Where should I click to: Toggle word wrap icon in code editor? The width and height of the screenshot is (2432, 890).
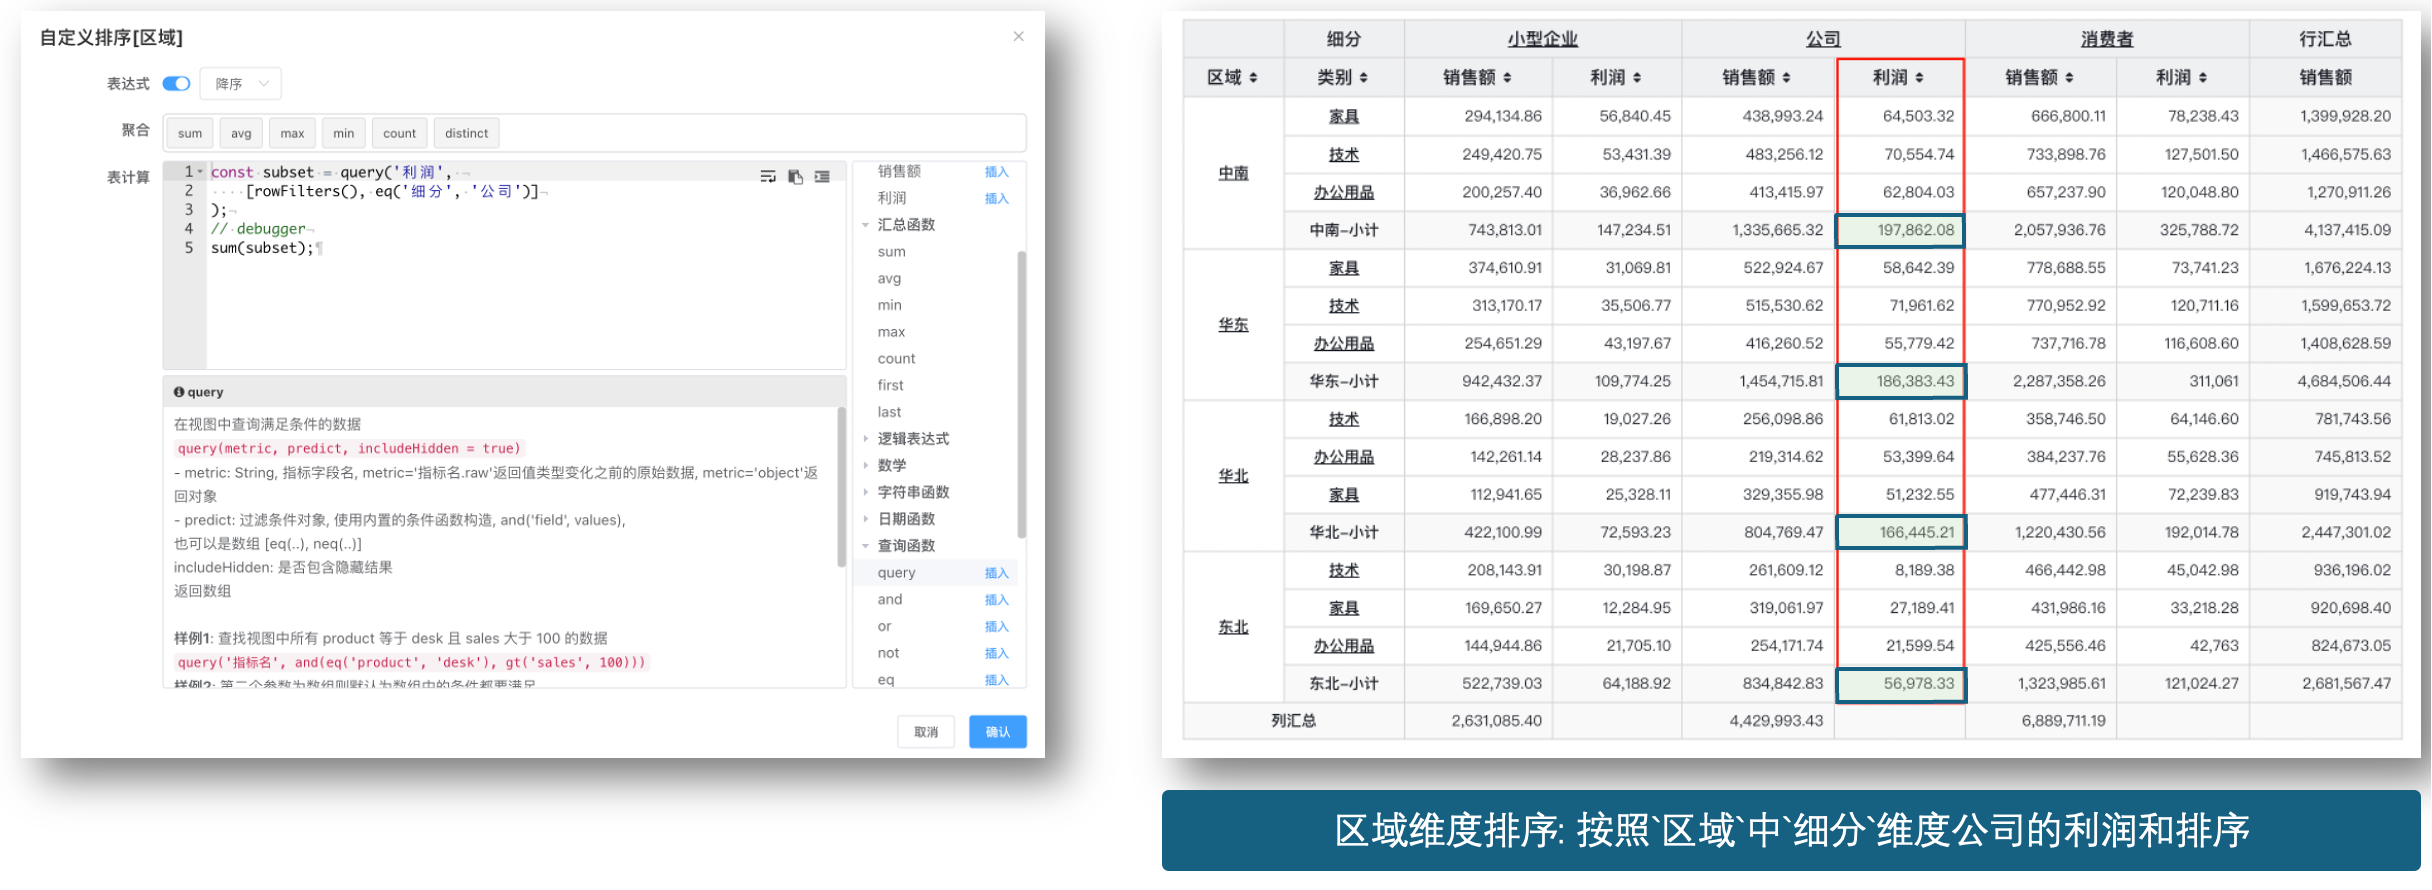[x=768, y=177]
